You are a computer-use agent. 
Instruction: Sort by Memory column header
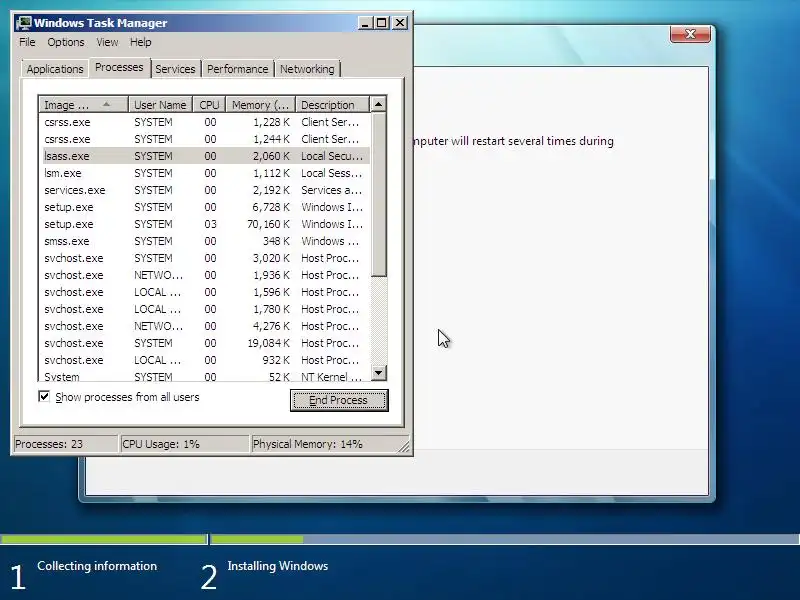coord(261,105)
